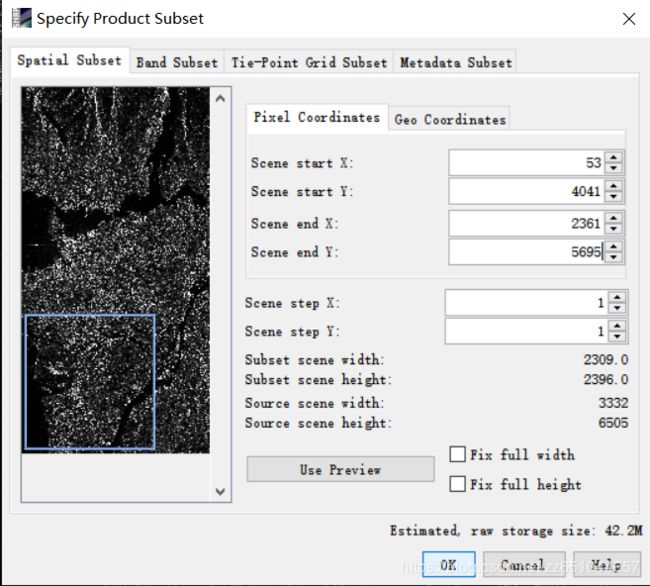This screenshot has width=650, height=586.
Task: Enable the Fix full width checkbox
Action: pyautogui.click(x=458, y=454)
